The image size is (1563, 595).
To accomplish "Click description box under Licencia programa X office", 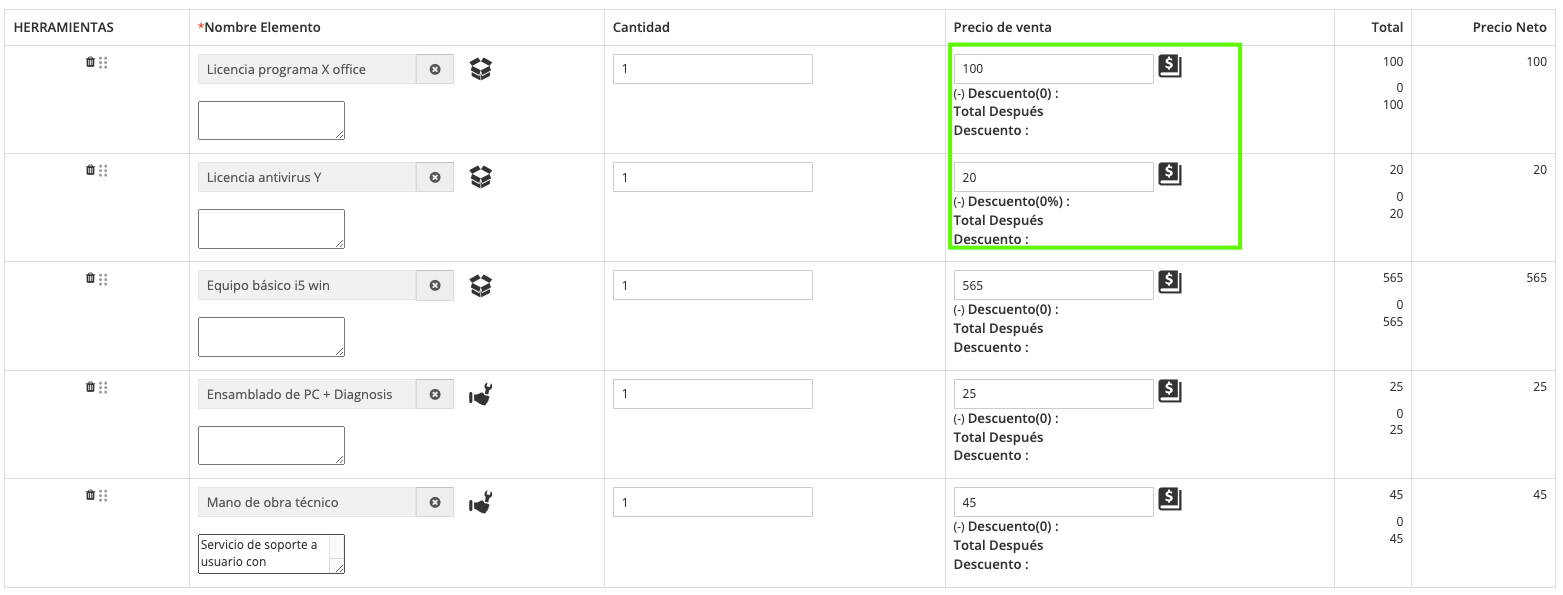I will tap(271, 120).
